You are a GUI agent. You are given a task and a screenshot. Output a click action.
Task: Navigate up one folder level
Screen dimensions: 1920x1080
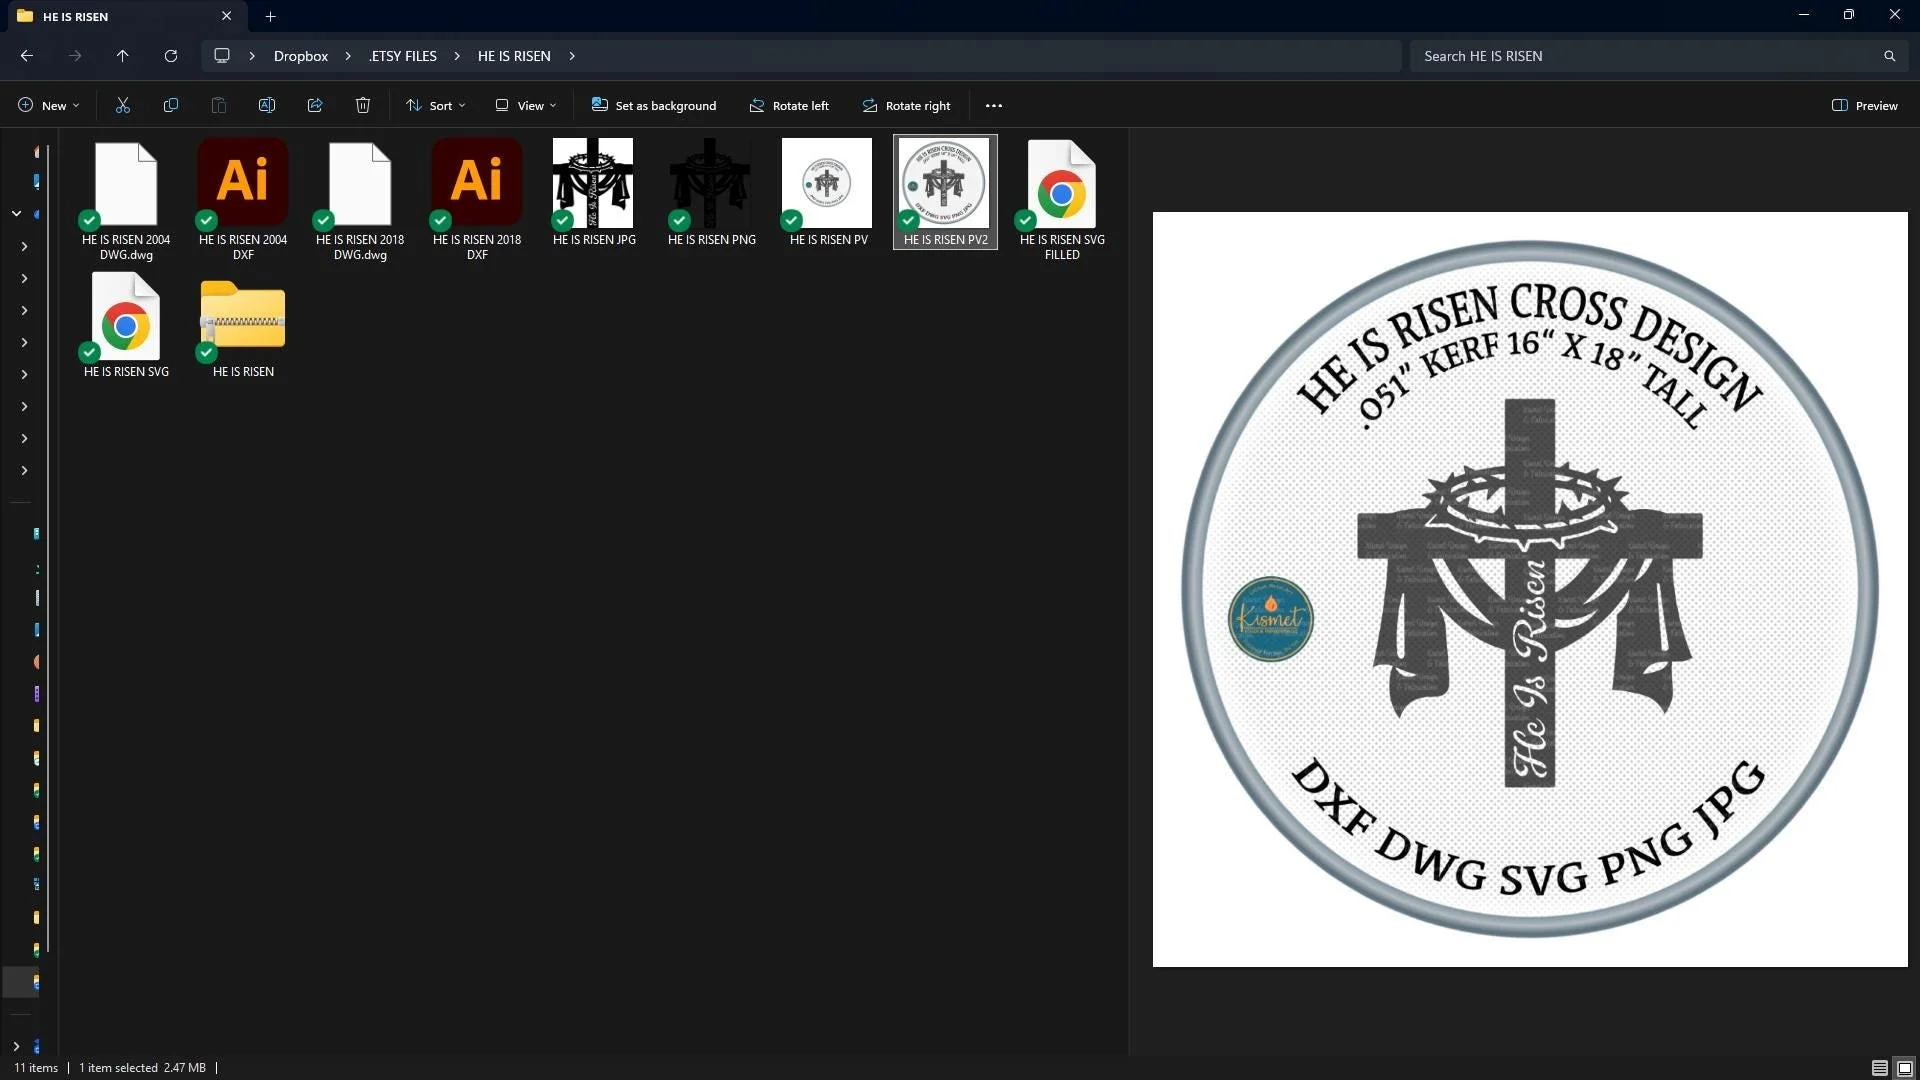coord(122,56)
